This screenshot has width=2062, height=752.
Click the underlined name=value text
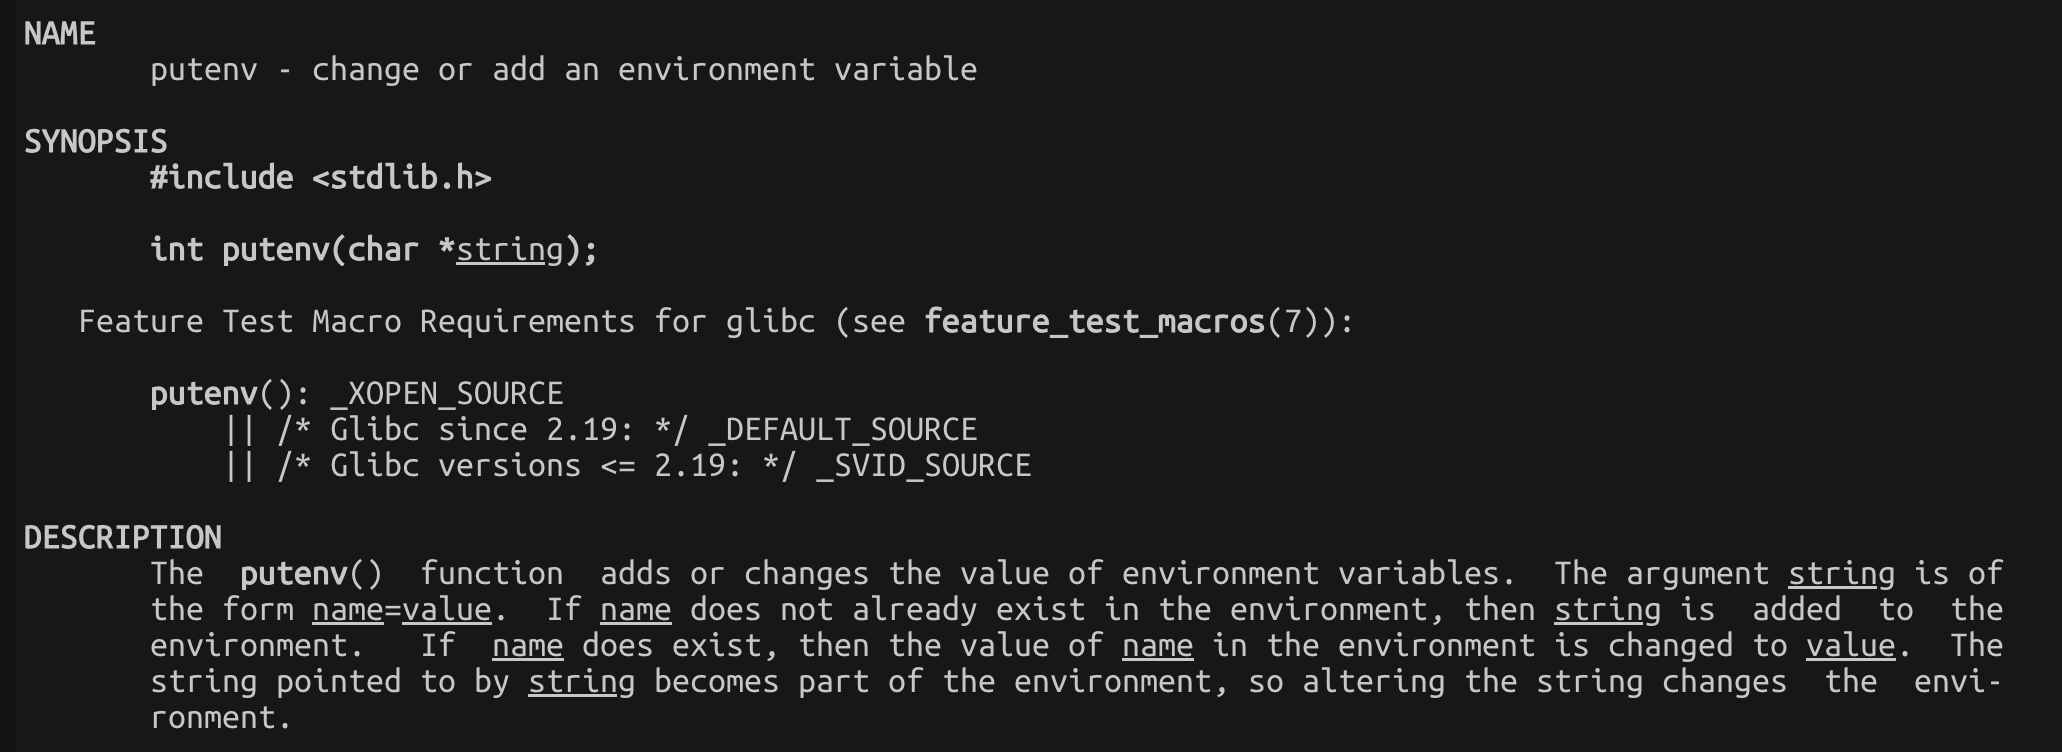point(402,610)
